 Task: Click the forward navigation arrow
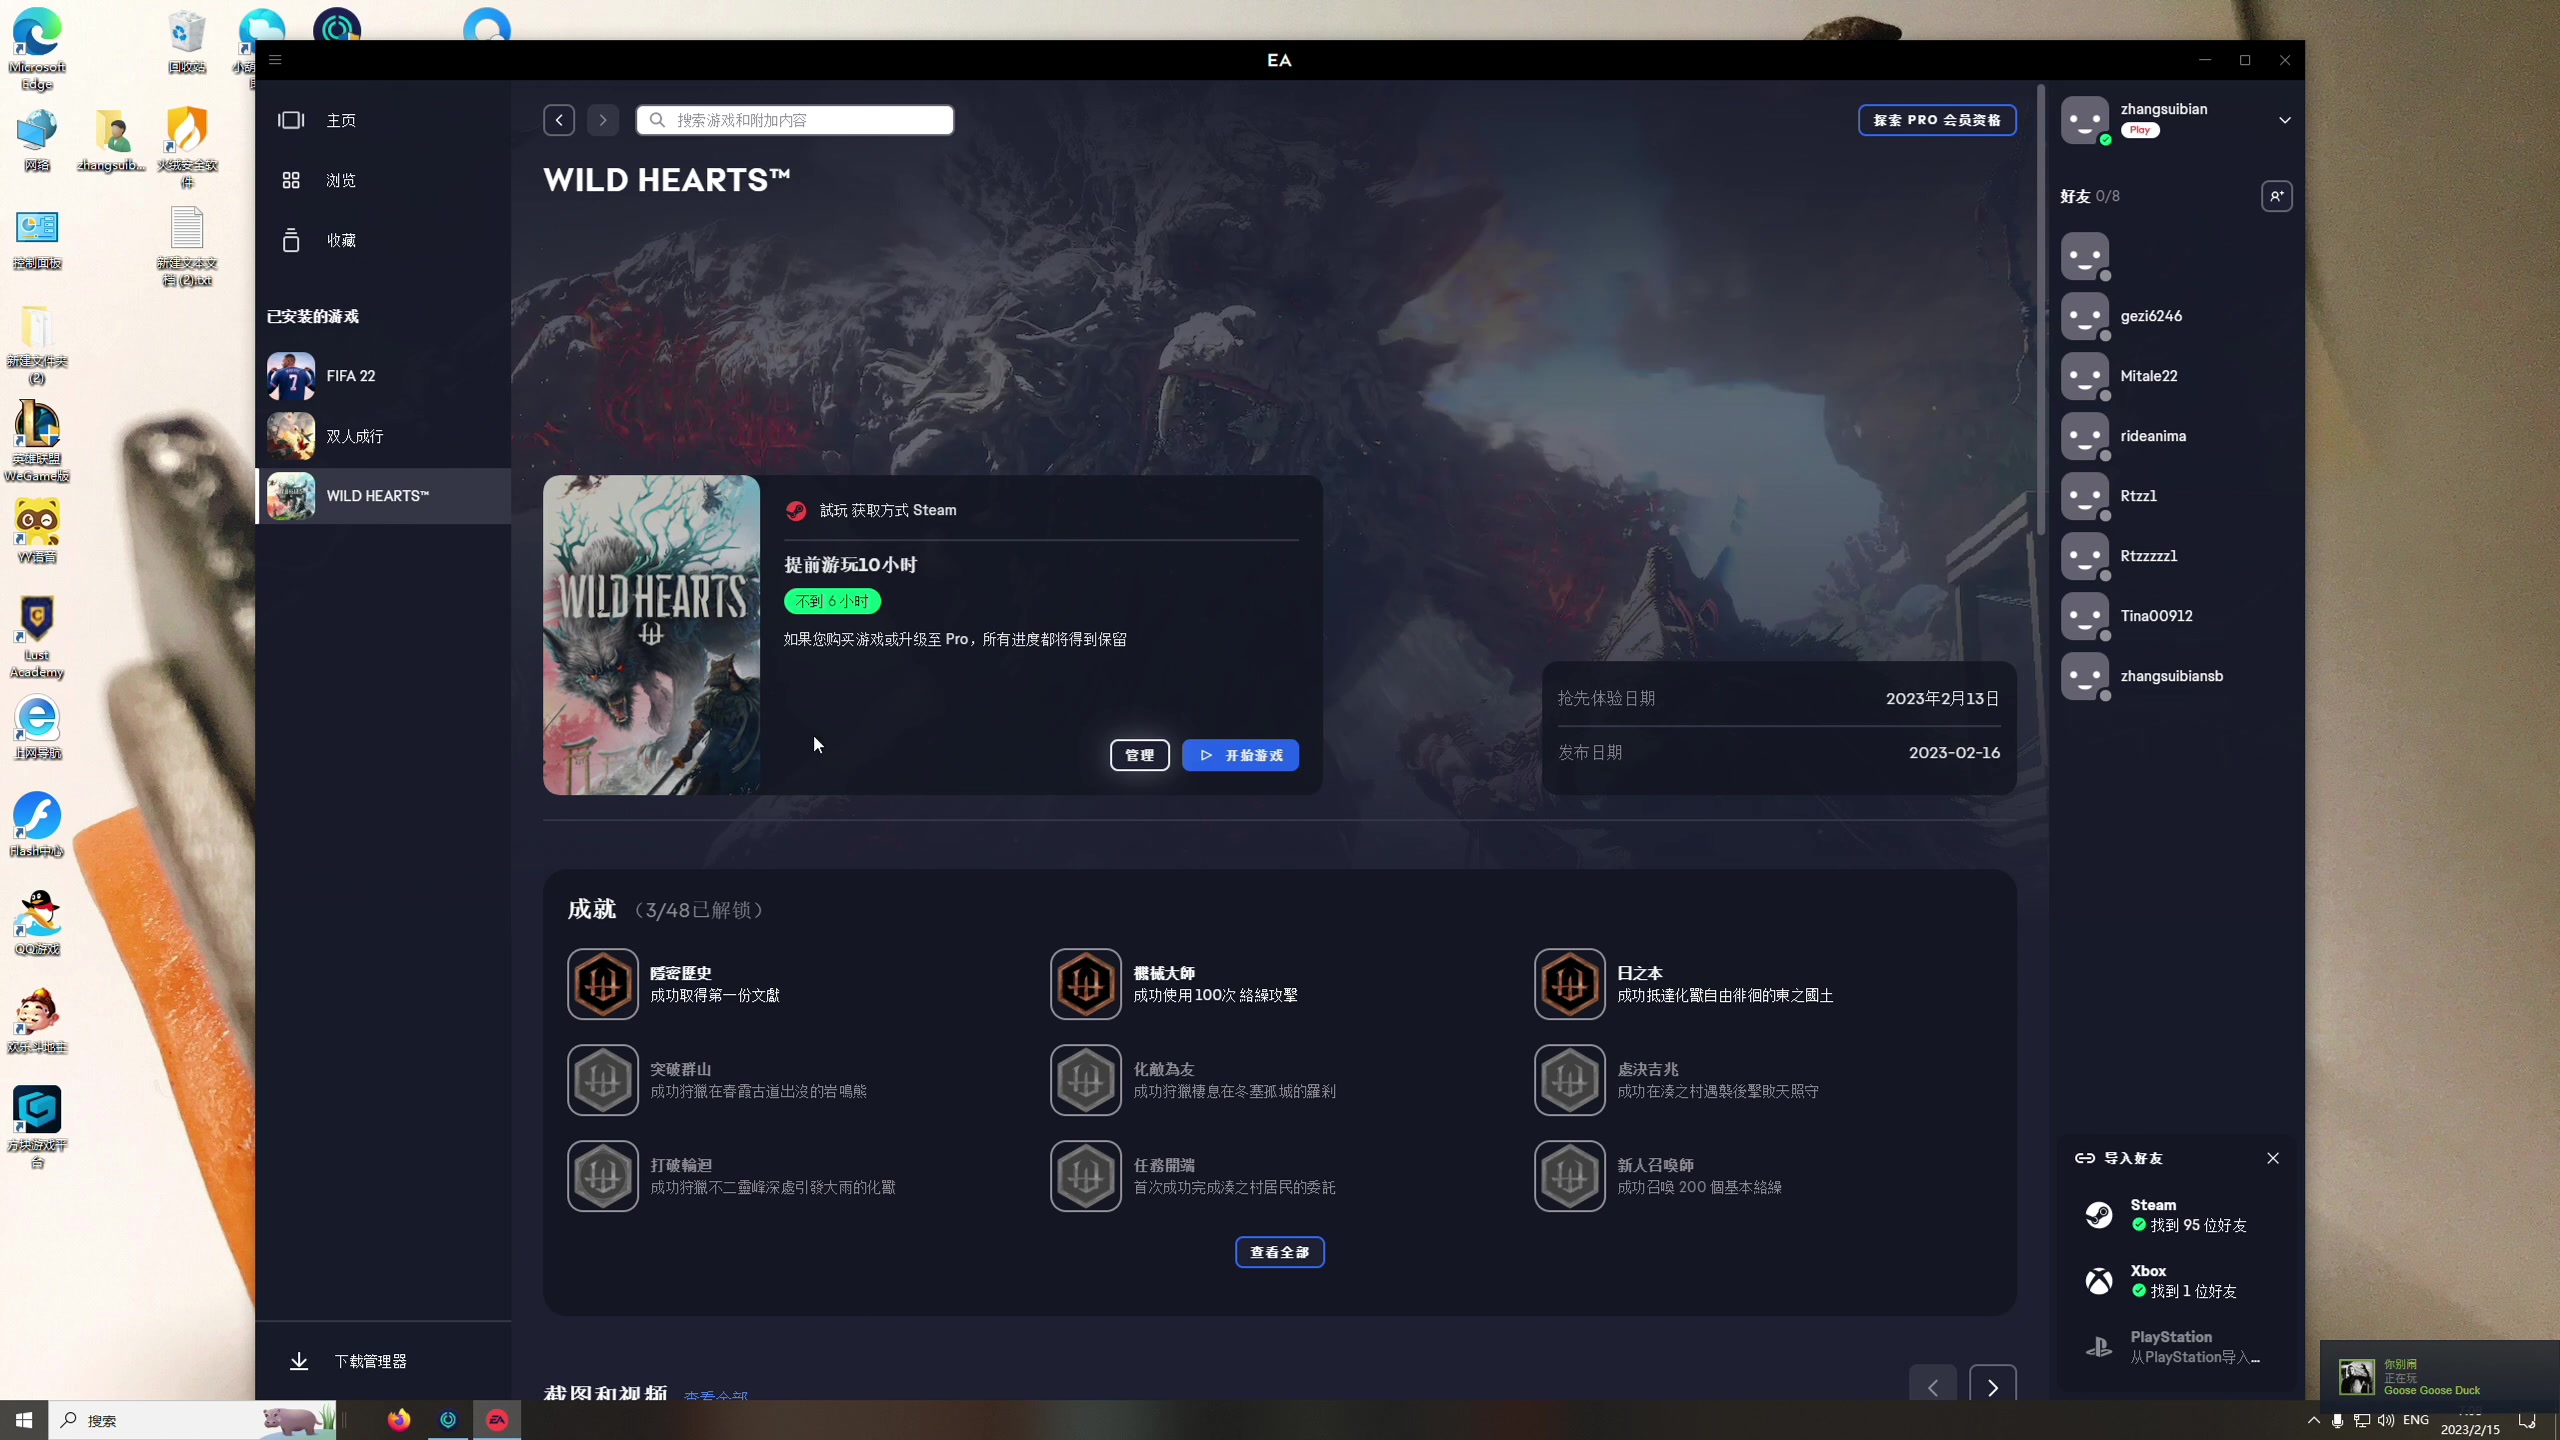coord(603,120)
